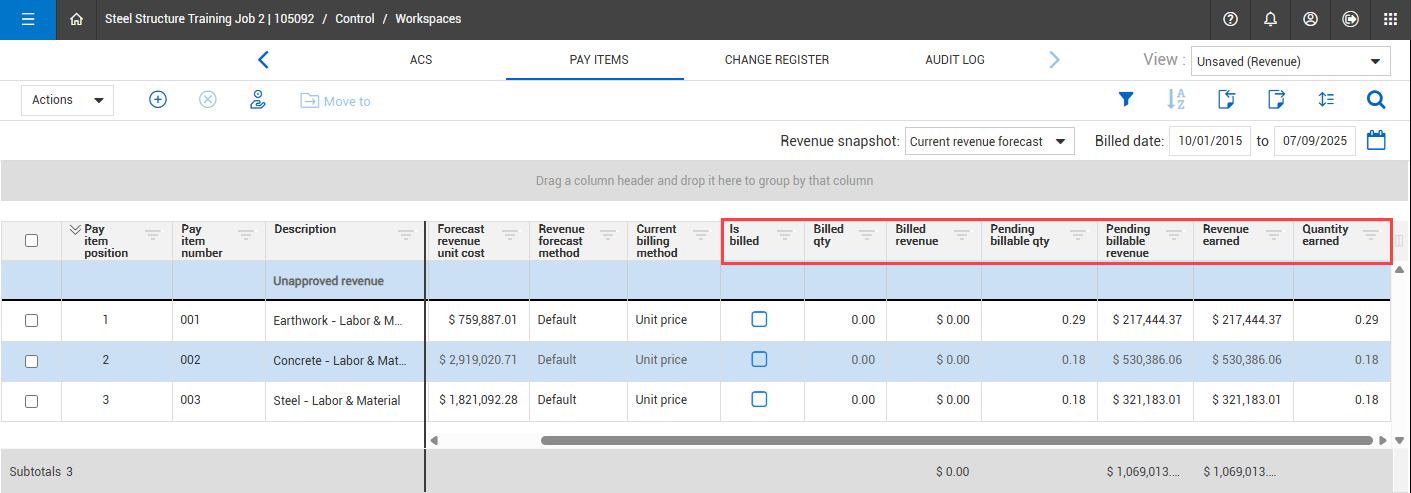Open the hamburger main menu
1411x493 pixels.
coord(28,19)
